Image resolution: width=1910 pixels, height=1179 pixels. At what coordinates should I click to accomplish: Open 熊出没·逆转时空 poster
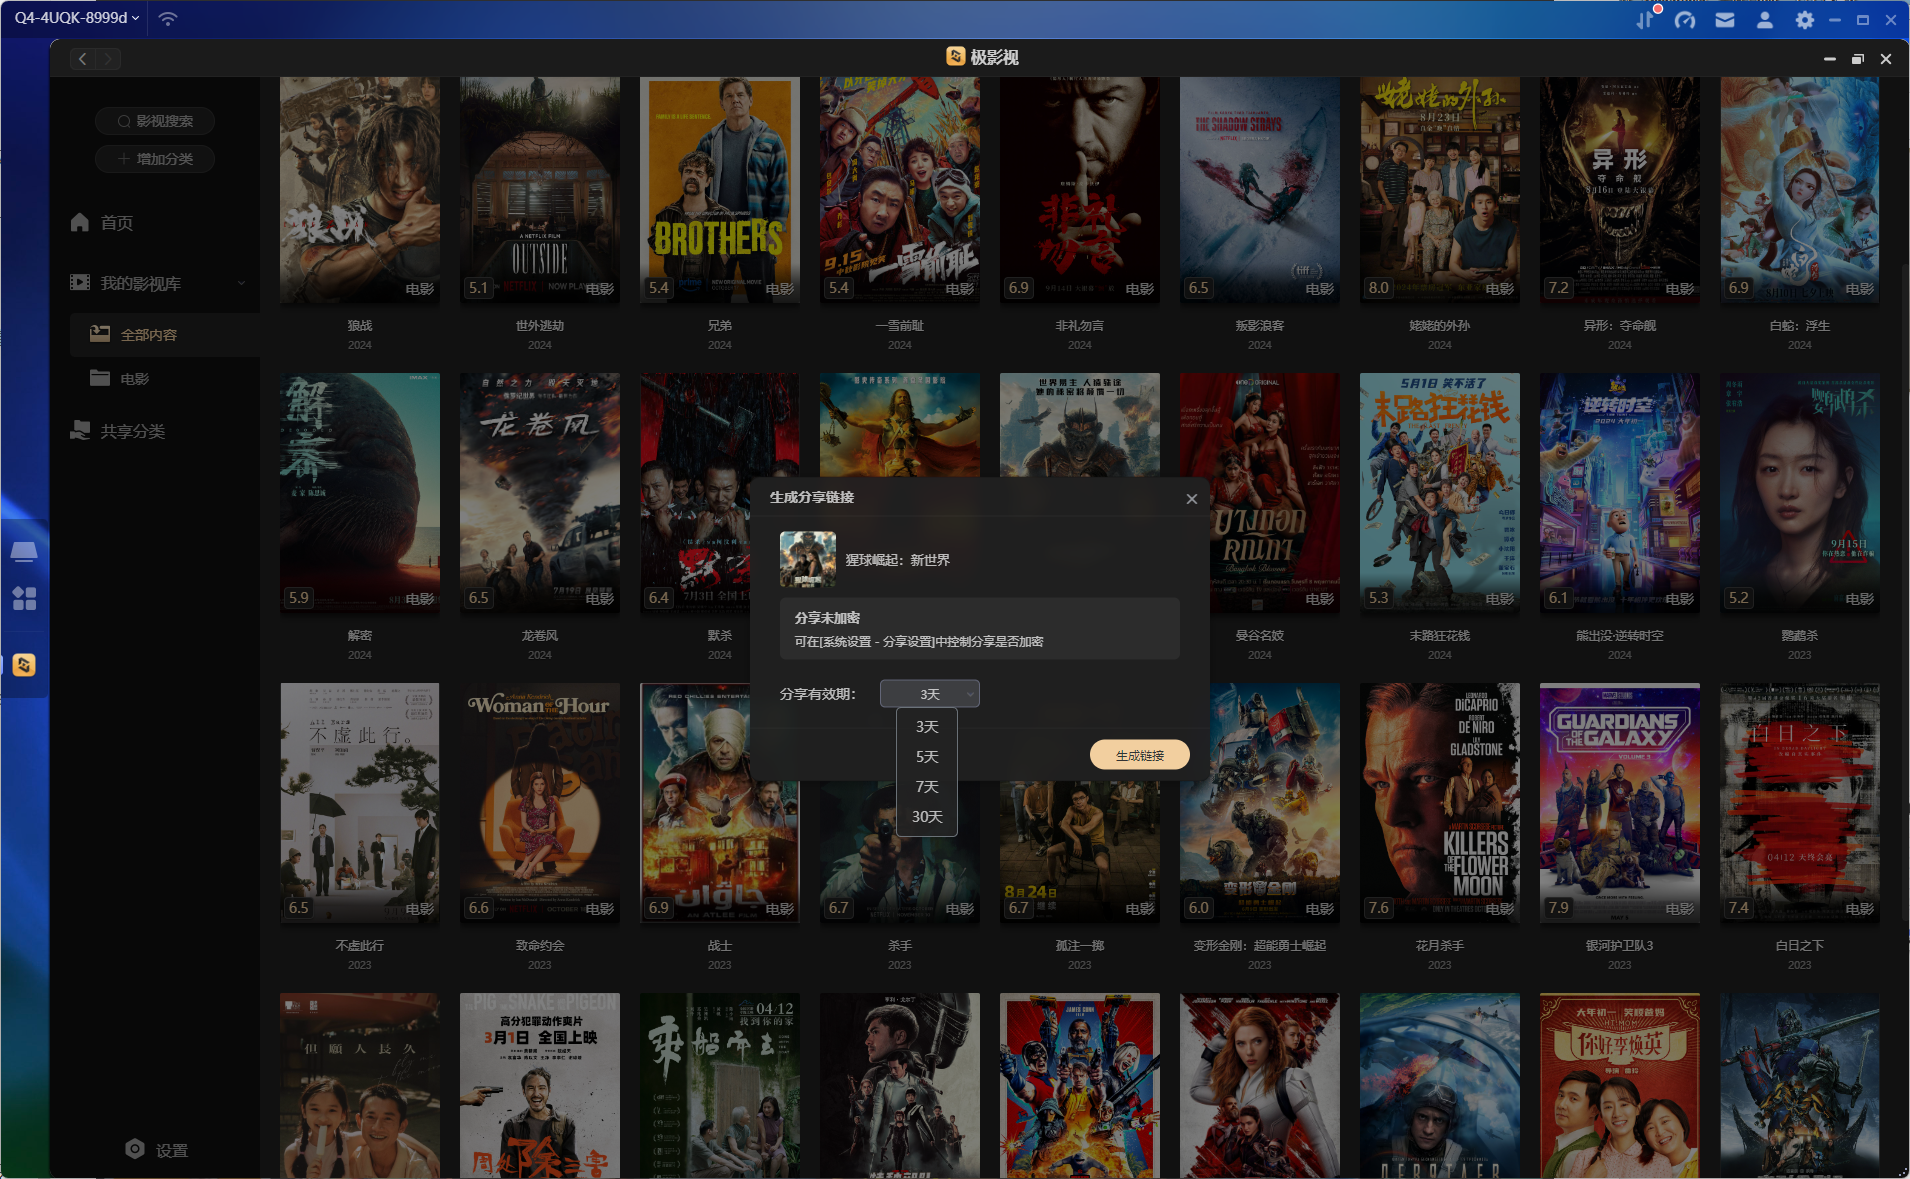click(x=1620, y=493)
